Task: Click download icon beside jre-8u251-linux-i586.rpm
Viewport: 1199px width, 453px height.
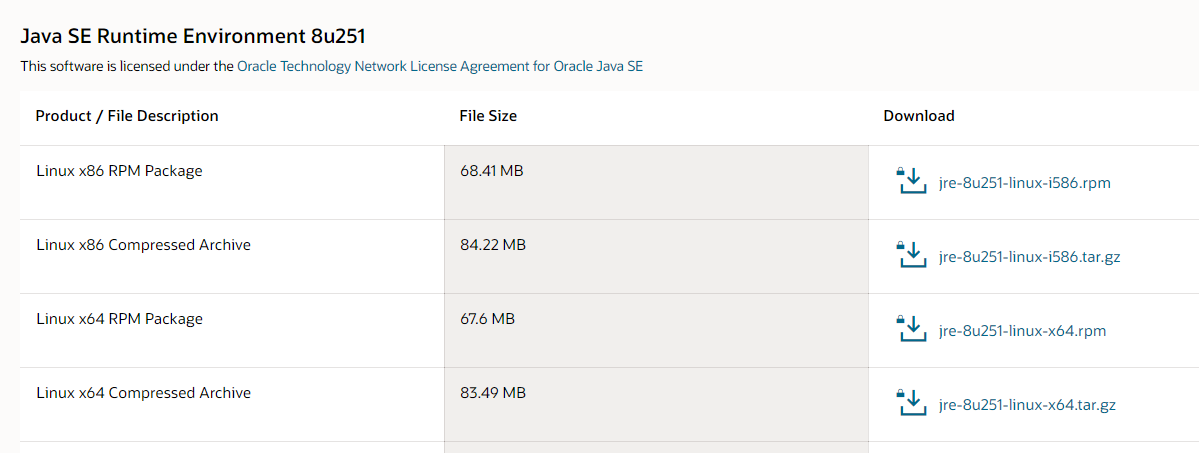Action: 910,181
